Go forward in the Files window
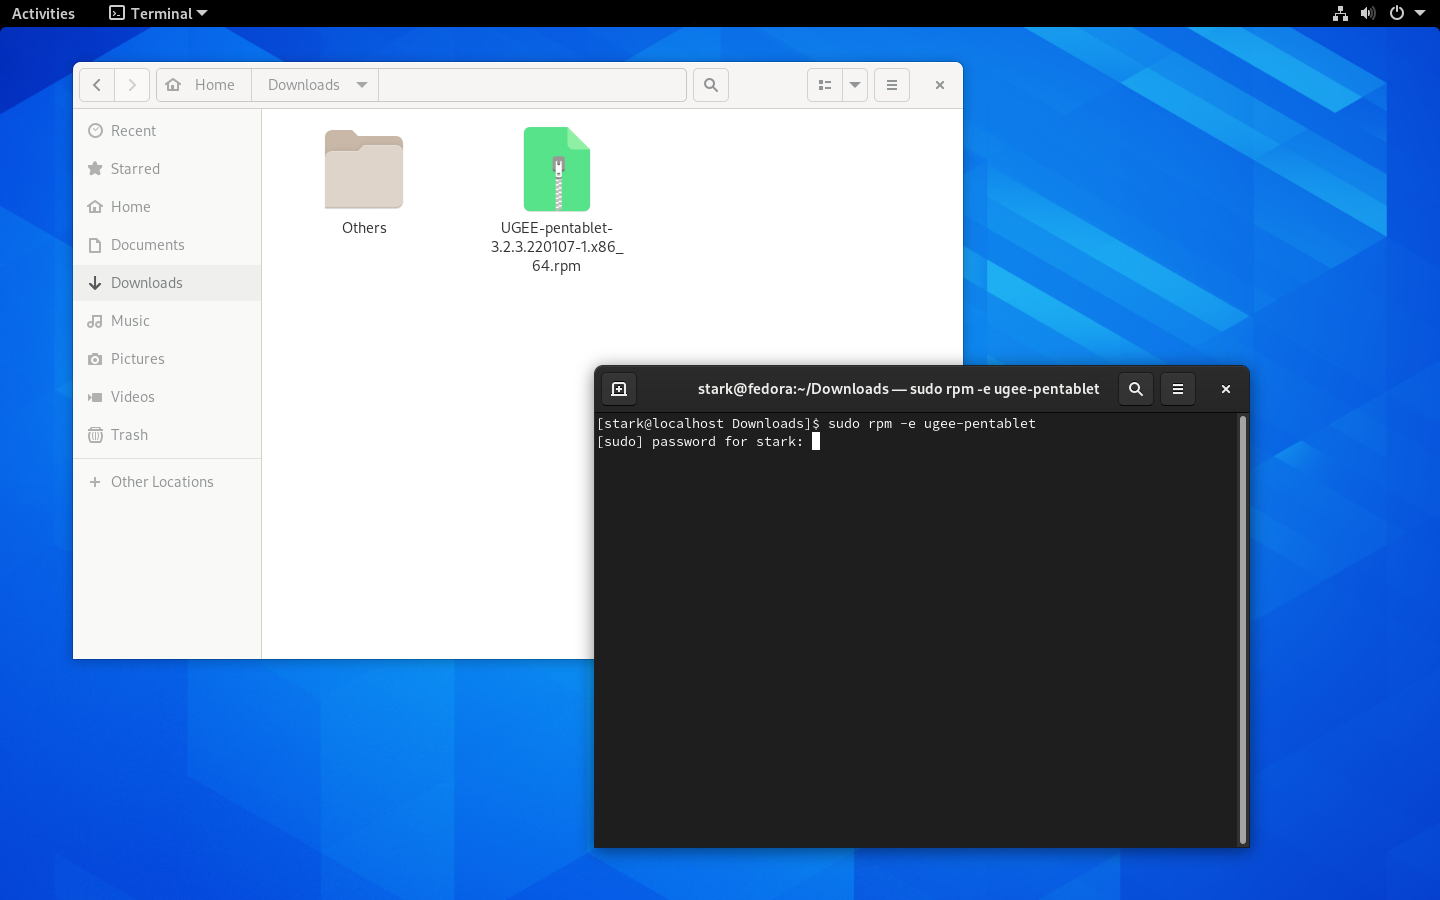The width and height of the screenshot is (1440, 900). [132, 85]
